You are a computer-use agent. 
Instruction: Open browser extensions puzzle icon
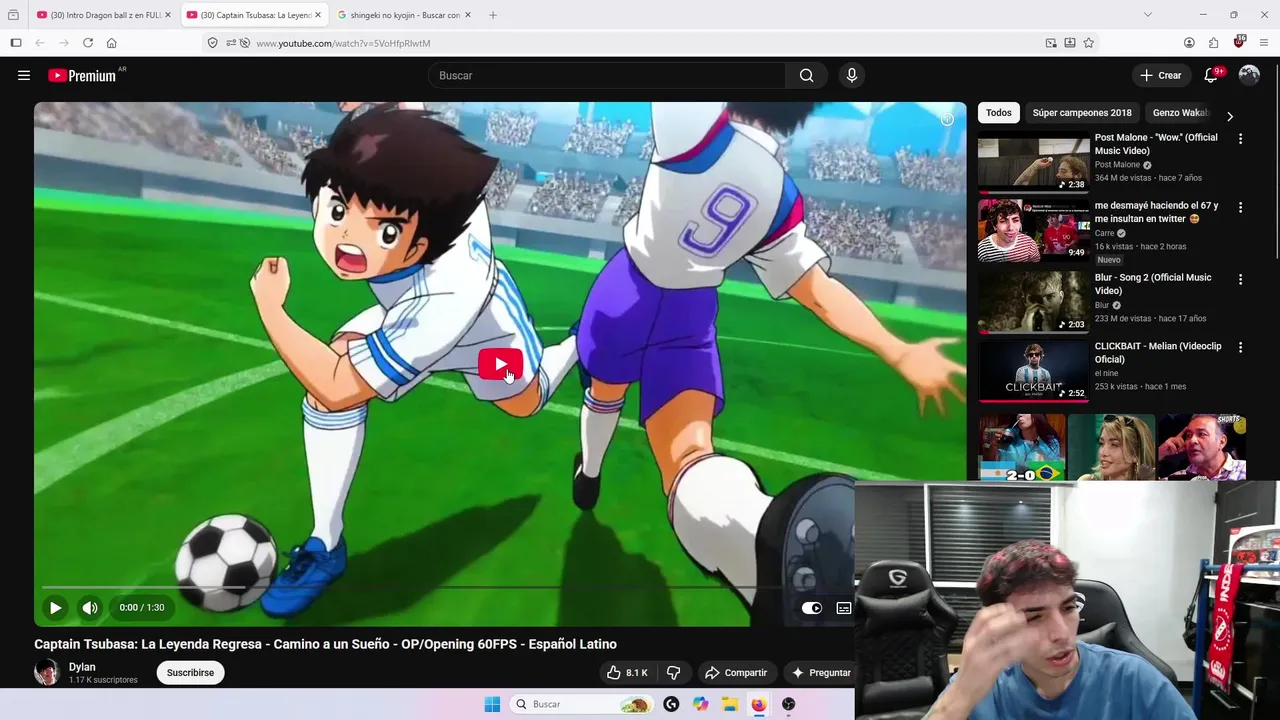click(x=1214, y=43)
